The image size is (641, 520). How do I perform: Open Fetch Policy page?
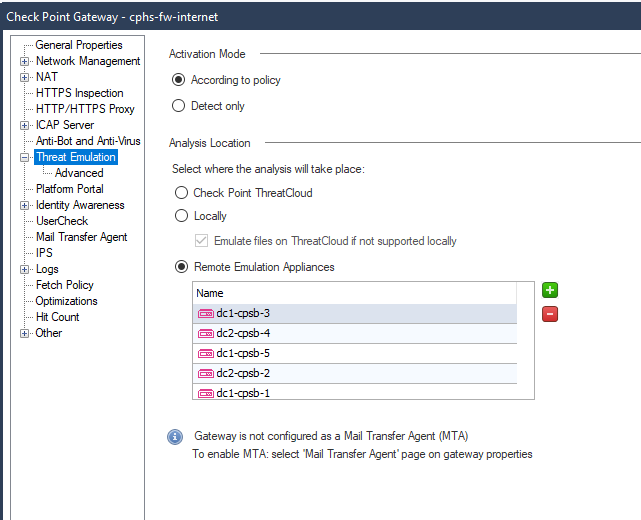[65, 285]
